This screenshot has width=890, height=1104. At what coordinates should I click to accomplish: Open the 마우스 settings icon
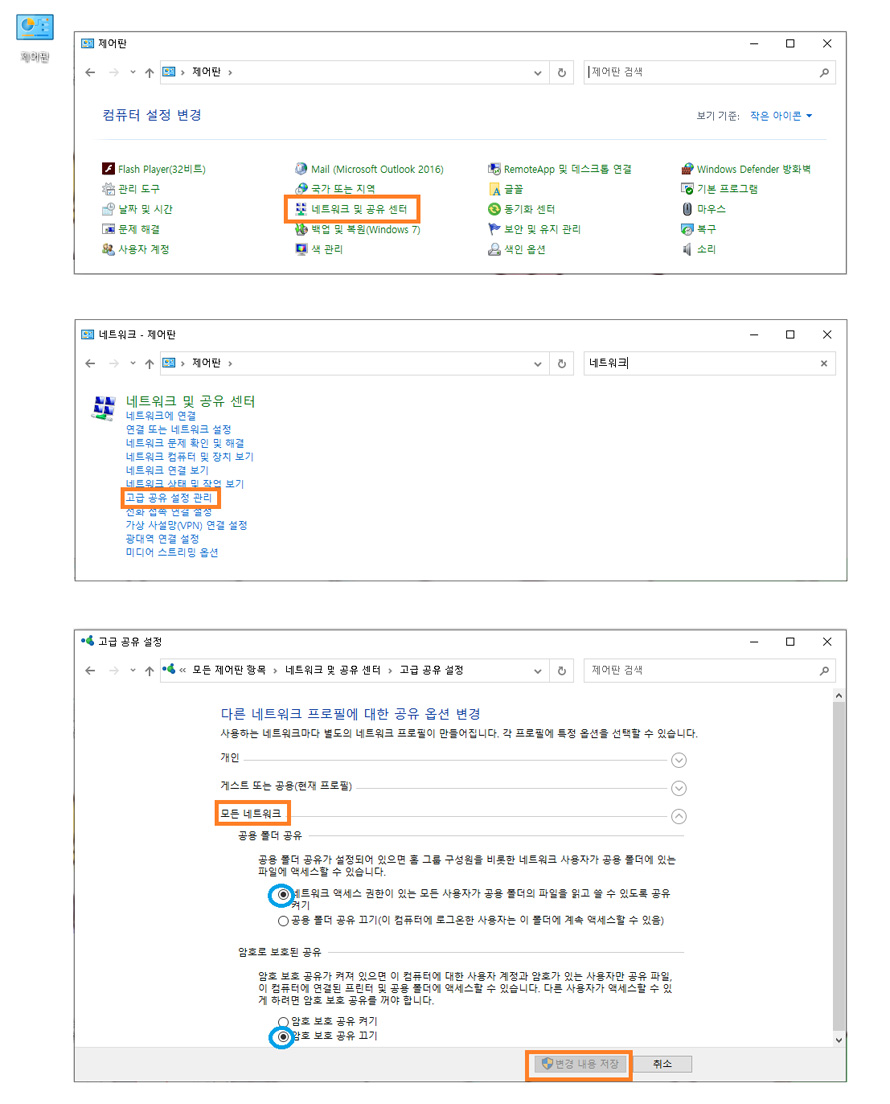click(x=688, y=209)
